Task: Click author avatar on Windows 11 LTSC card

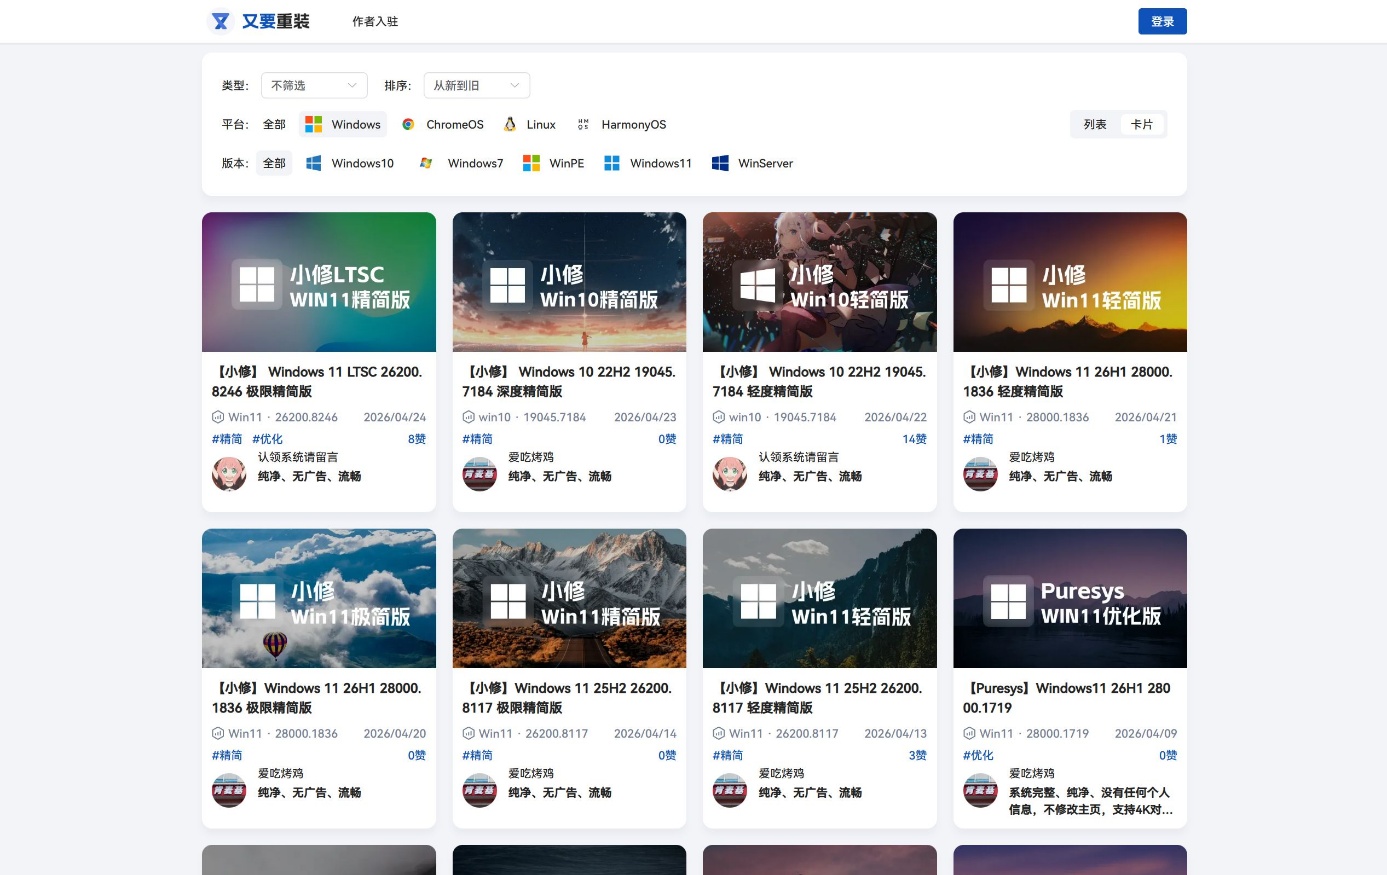Action: click(x=229, y=474)
